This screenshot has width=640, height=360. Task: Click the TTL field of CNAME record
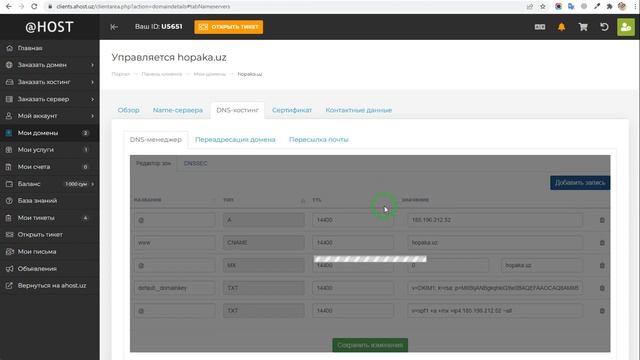[x=353, y=243]
